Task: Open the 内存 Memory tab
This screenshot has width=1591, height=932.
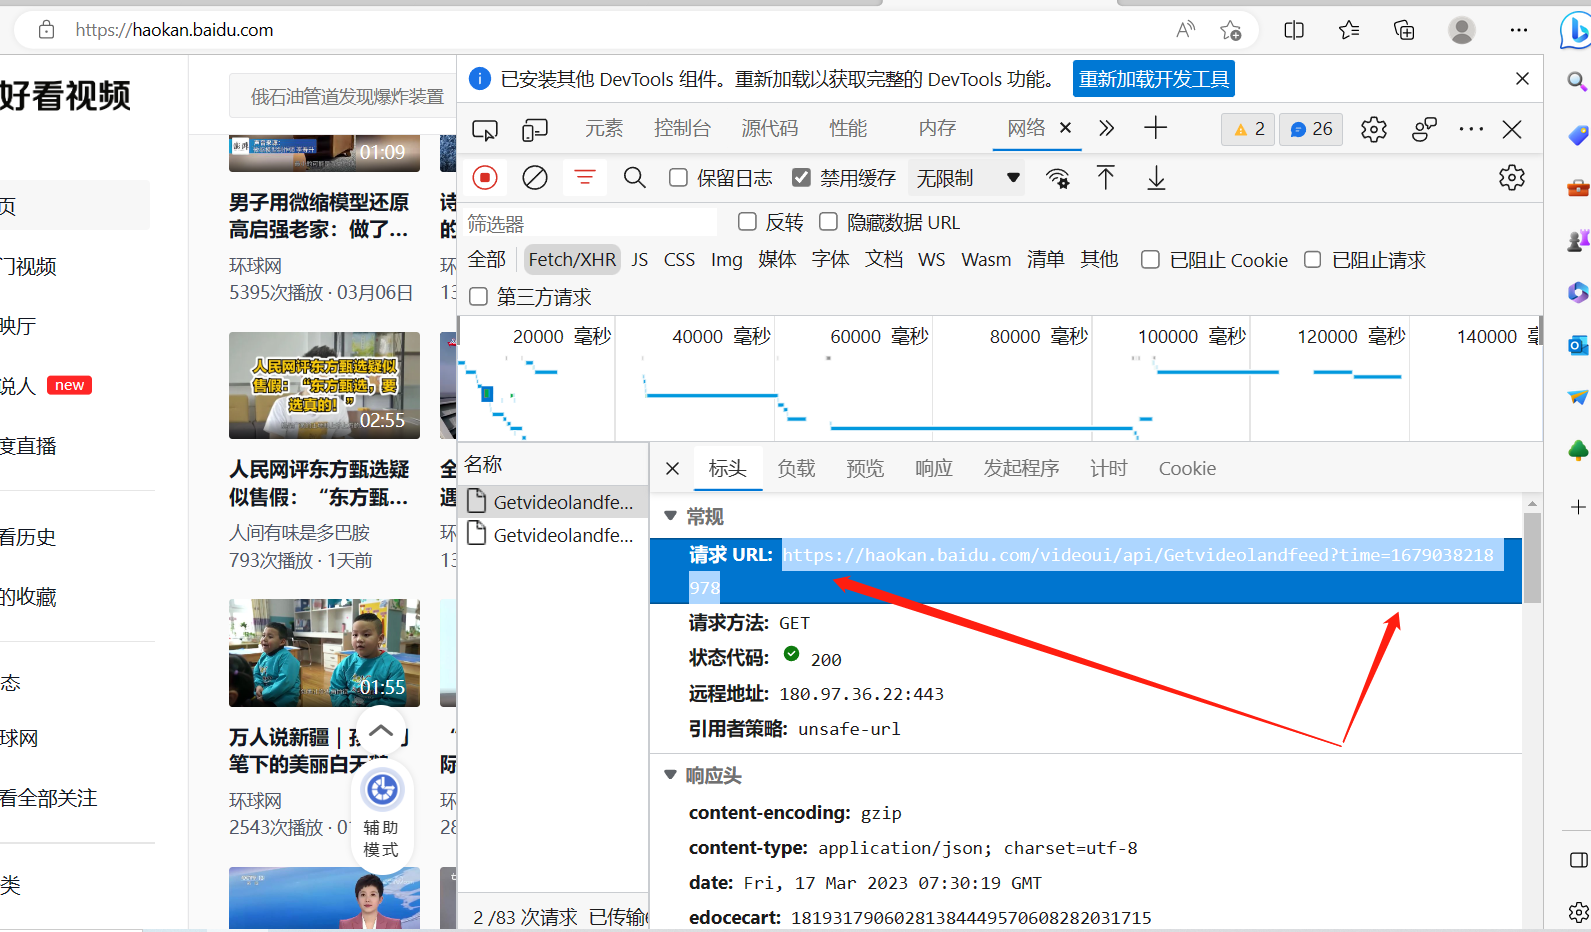Action: point(937,128)
